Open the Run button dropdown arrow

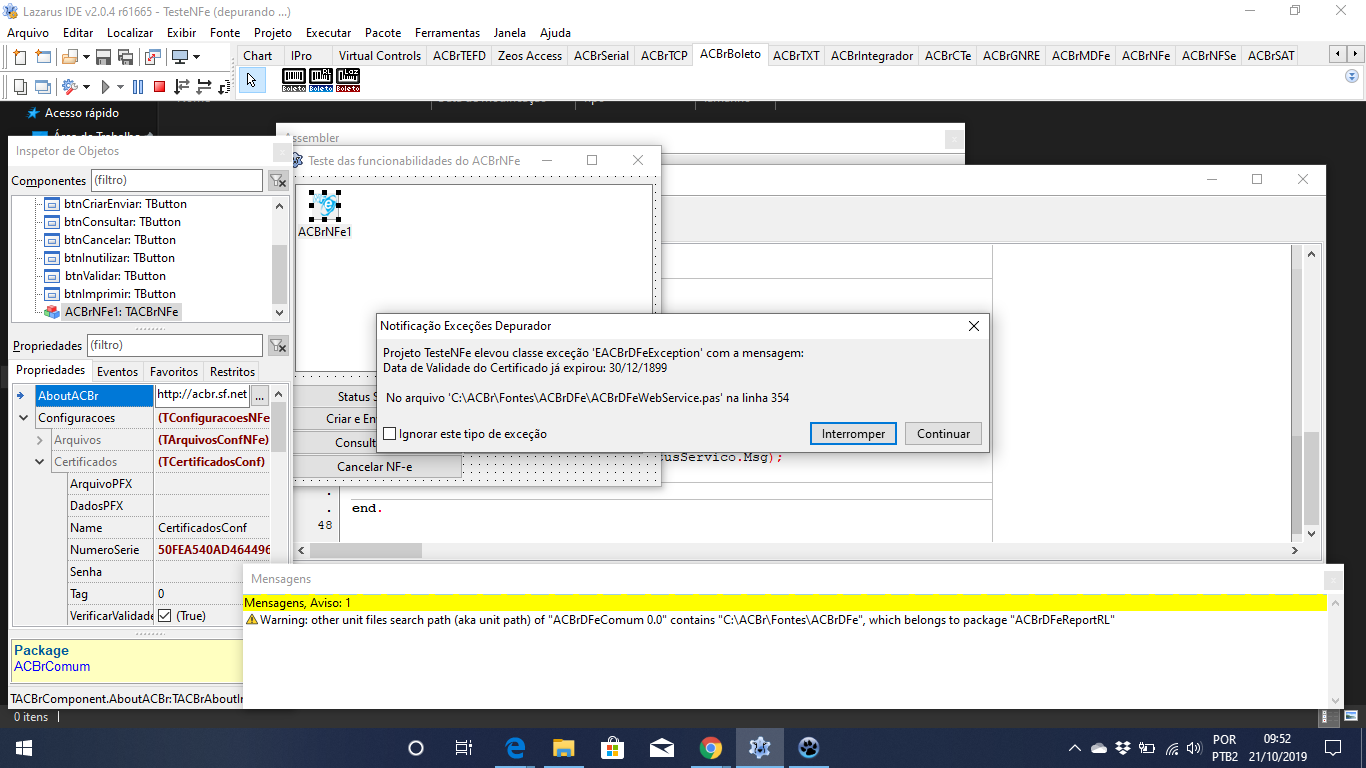pyautogui.click(x=120, y=87)
